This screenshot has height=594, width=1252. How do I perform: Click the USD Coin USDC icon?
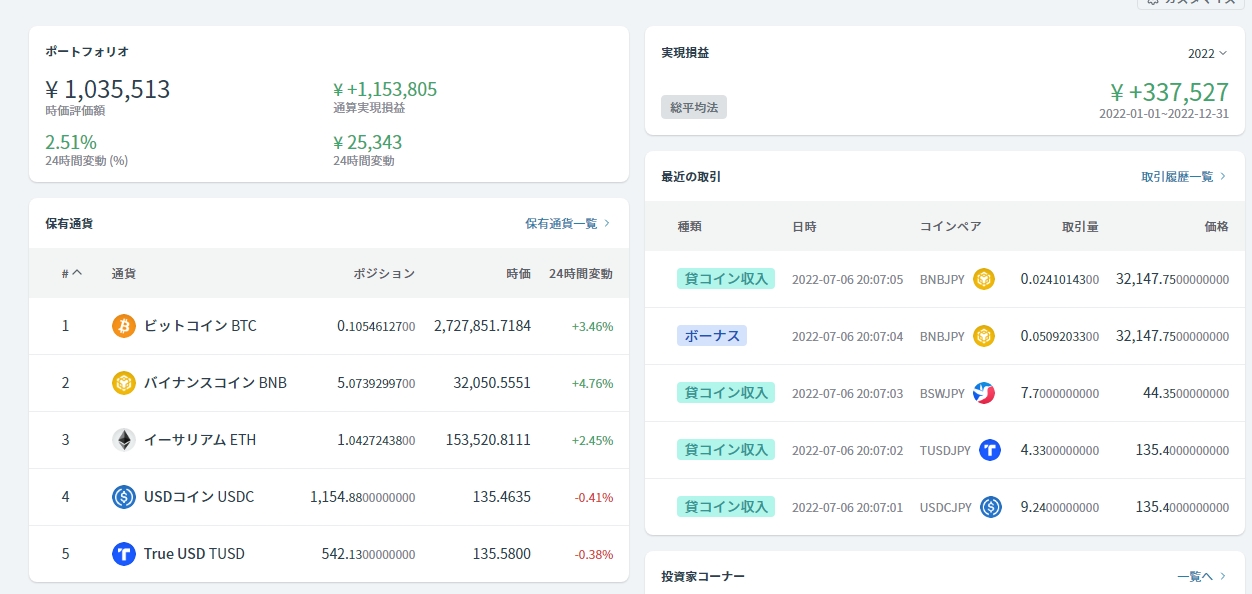124,497
